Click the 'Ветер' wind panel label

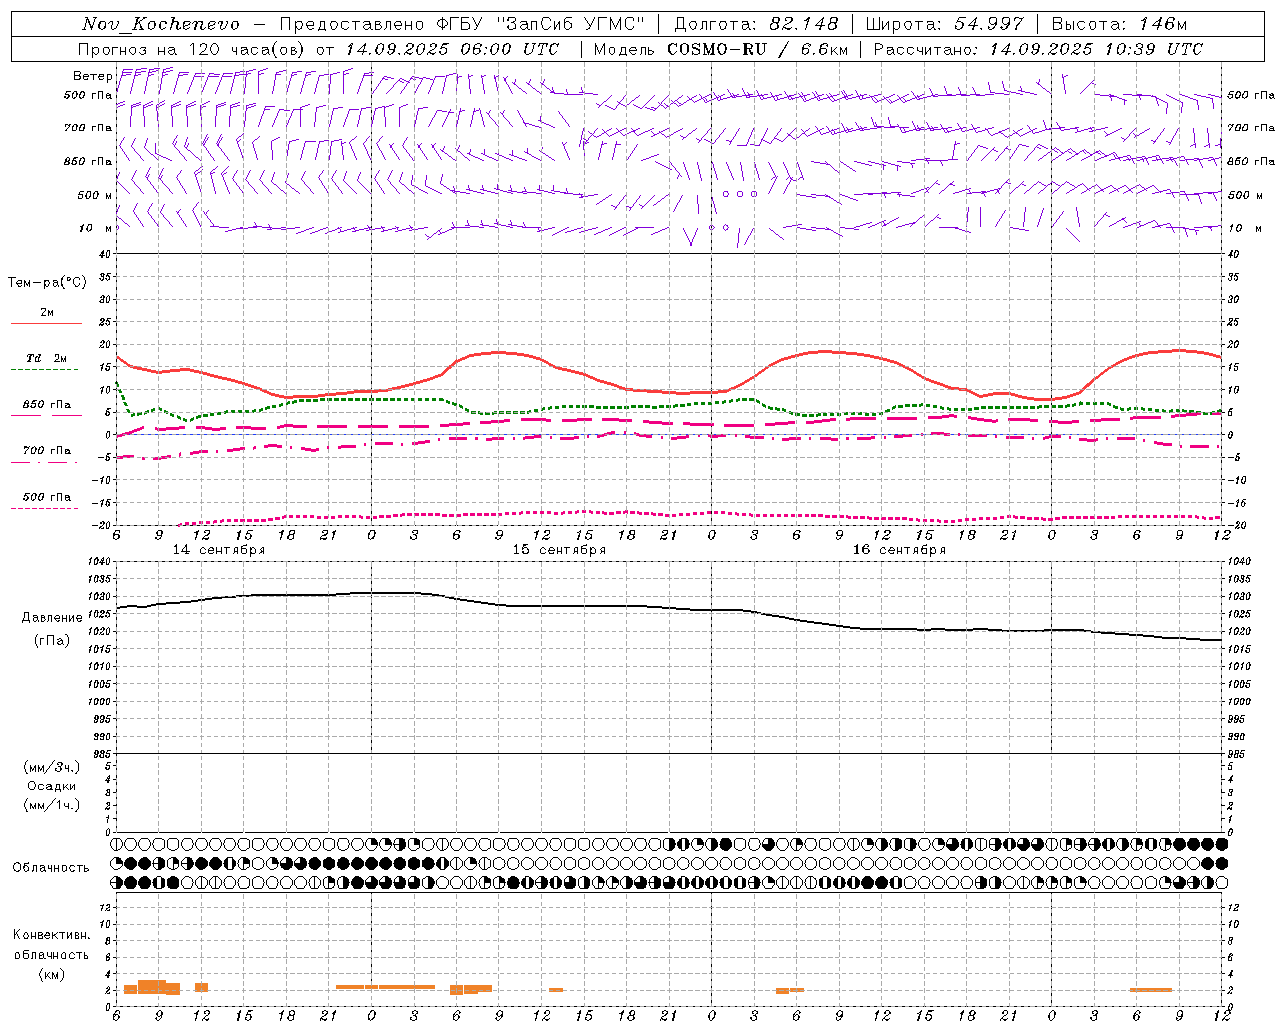click(92, 76)
